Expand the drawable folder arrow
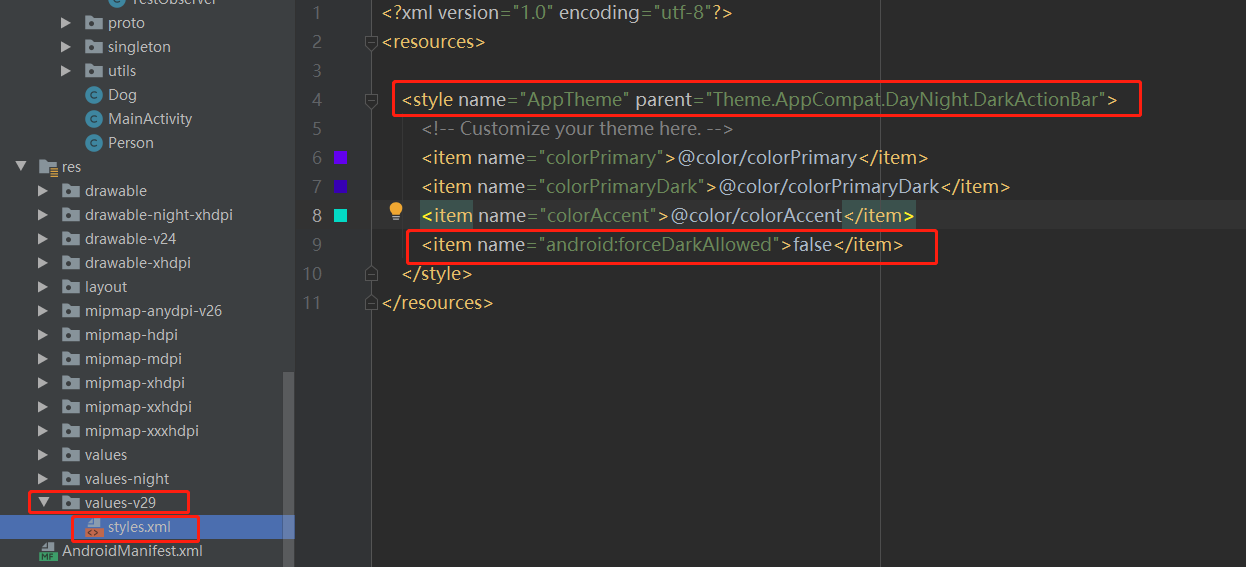Image resolution: width=1246 pixels, height=567 pixels. click(x=42, y=191)
